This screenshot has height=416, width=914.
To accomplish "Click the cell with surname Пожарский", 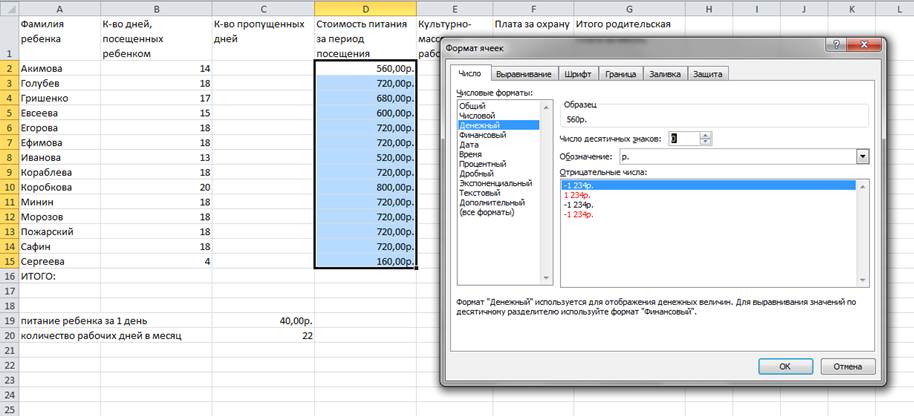I will coord(59,232).
